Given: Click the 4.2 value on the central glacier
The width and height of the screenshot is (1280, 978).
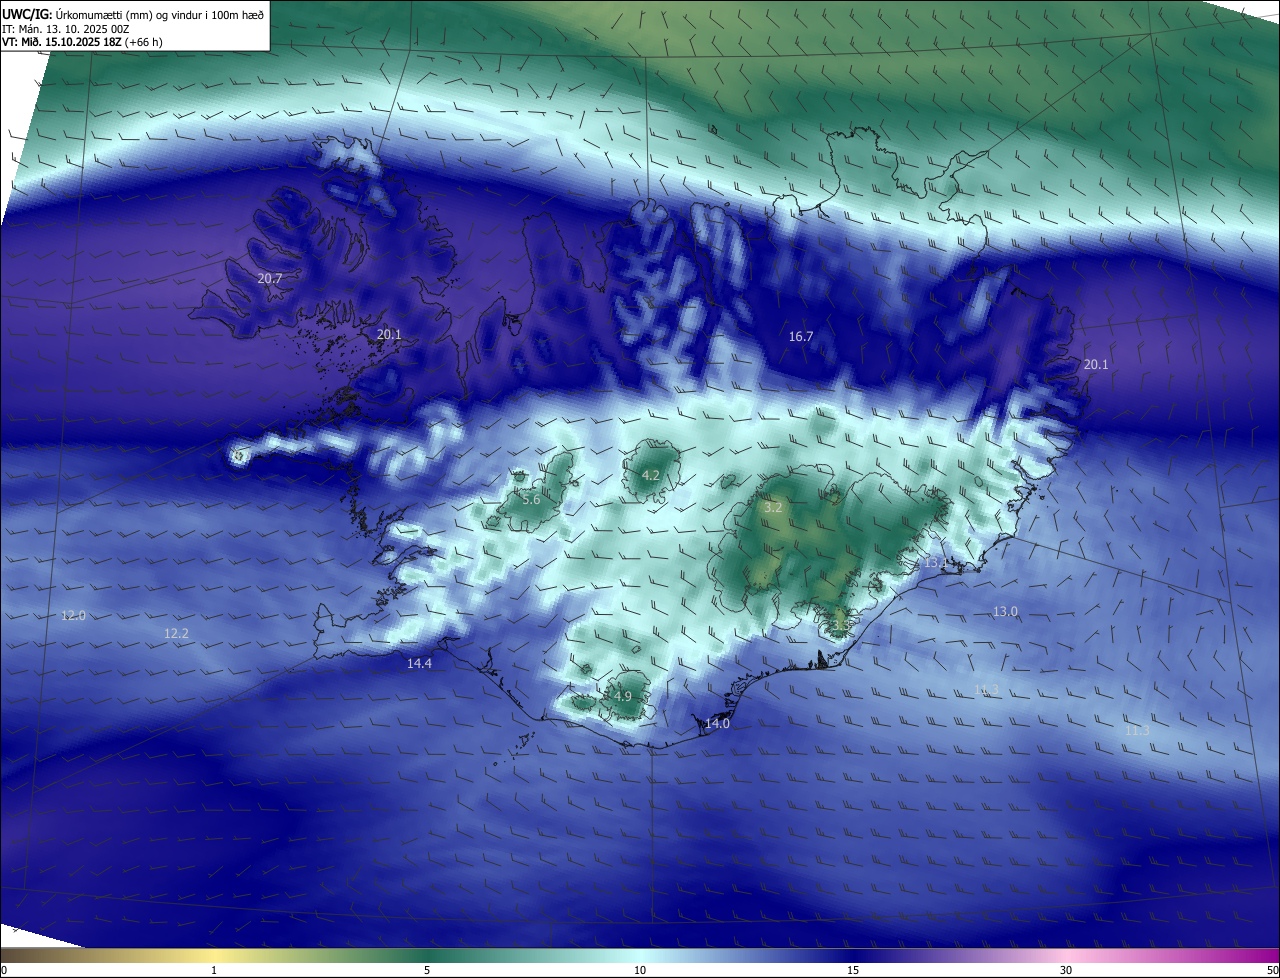Looking at the screenshot, I should (650, 476).
